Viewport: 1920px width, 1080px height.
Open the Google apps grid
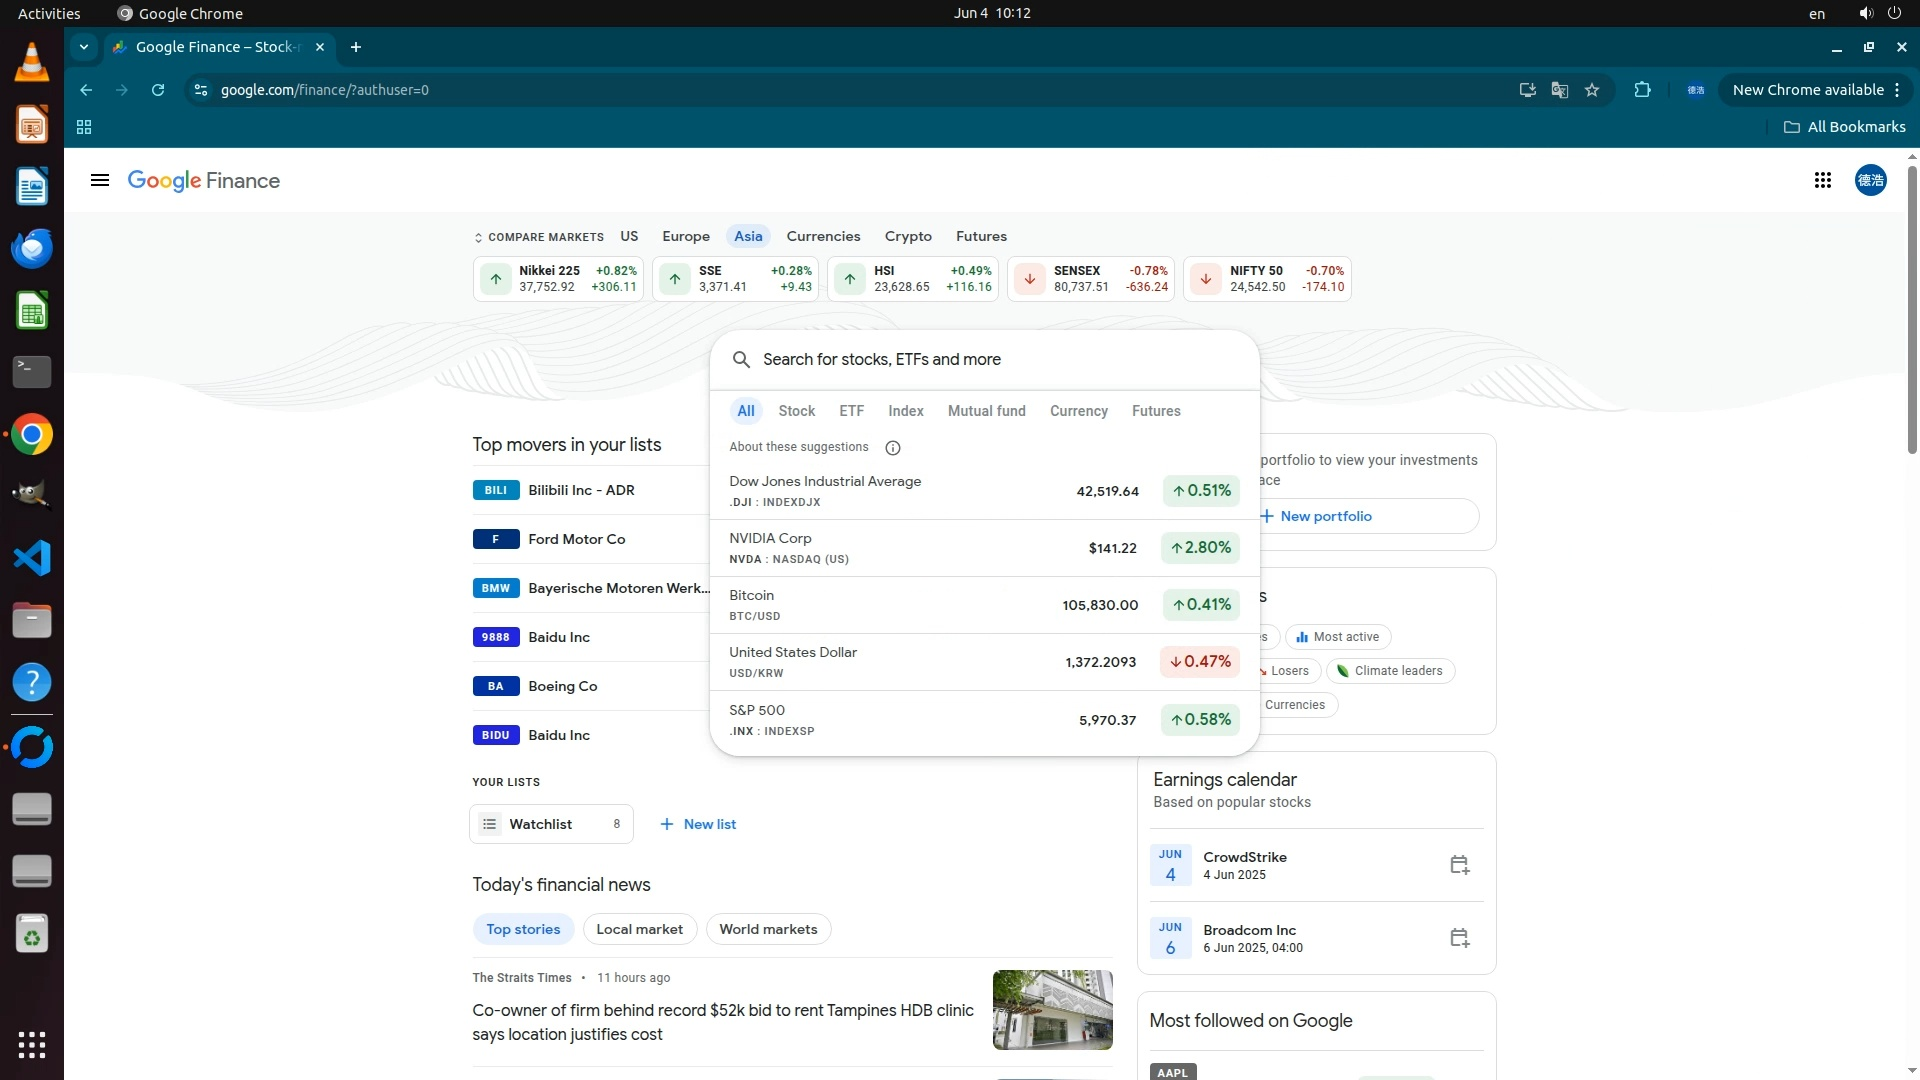click(x=1822, y=180)
